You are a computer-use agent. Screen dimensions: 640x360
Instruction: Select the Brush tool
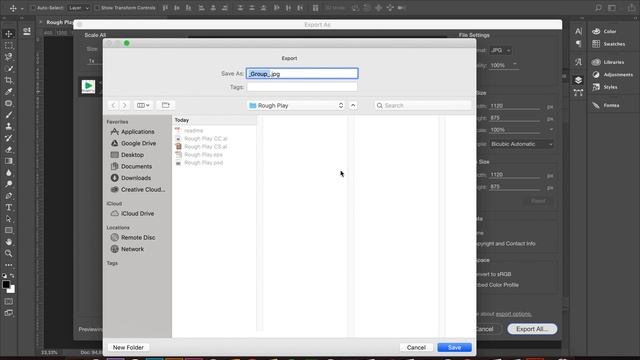tap(9, 115)
